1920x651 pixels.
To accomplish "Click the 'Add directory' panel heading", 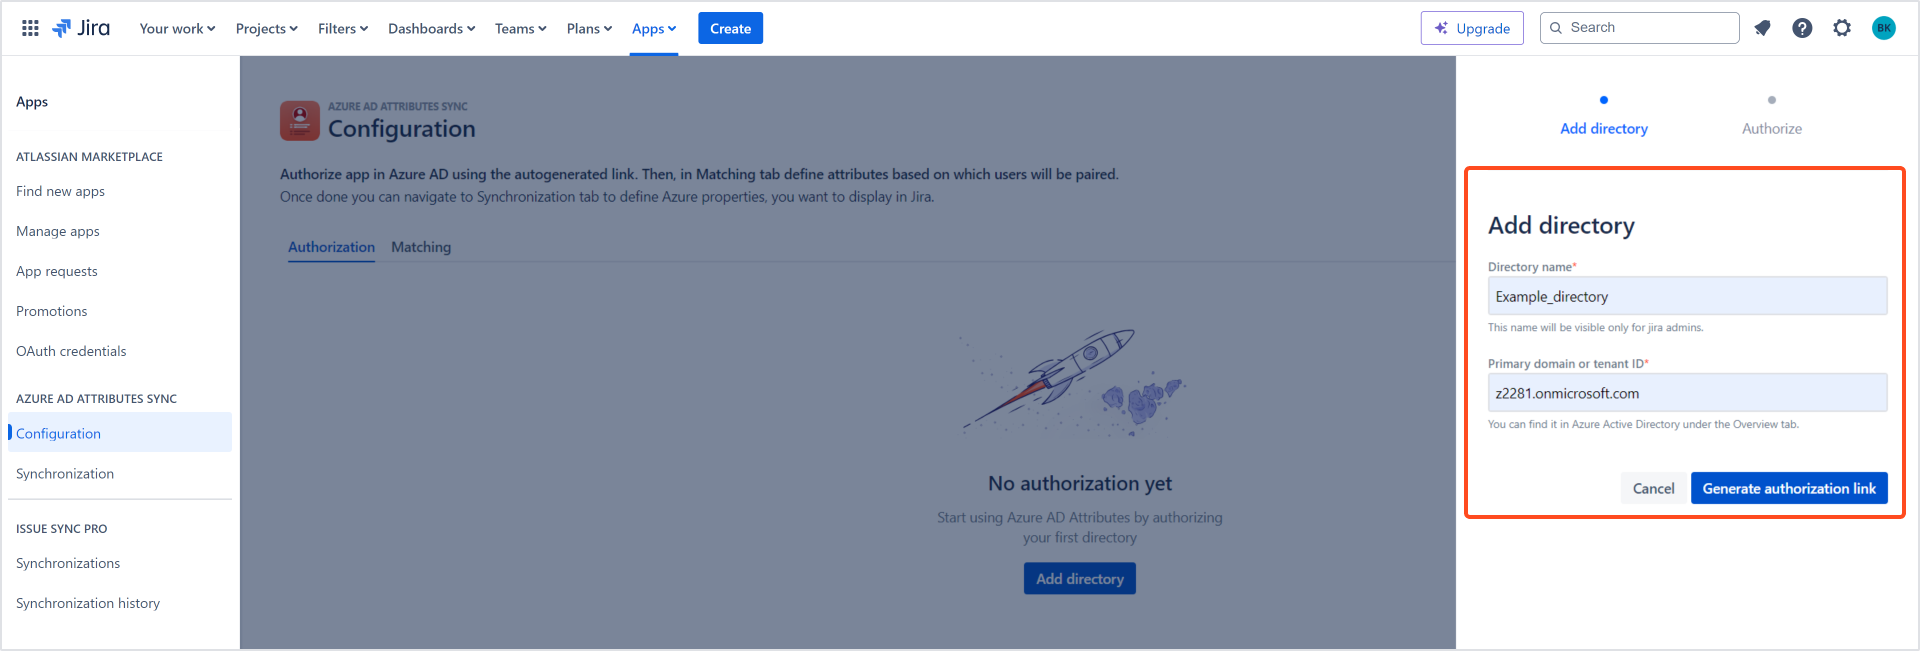I will tap(1561, 226).
